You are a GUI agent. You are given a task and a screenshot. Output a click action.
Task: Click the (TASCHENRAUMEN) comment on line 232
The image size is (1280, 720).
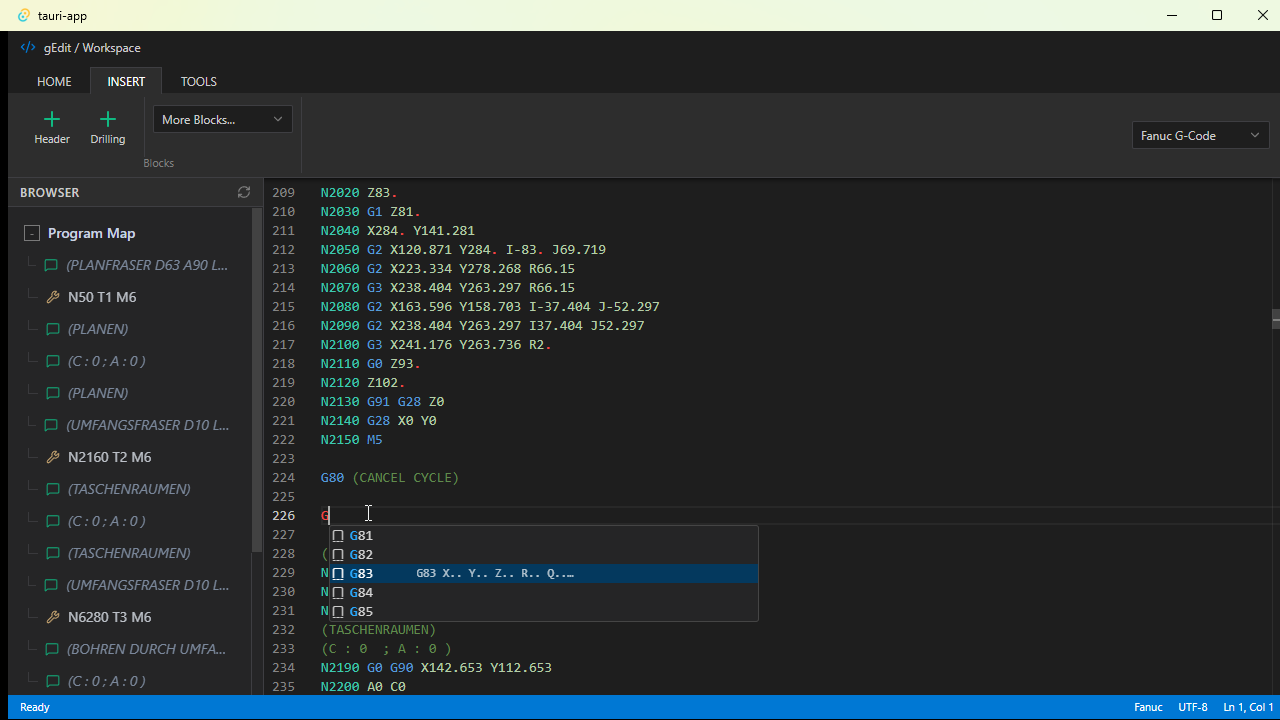(379, 630)
